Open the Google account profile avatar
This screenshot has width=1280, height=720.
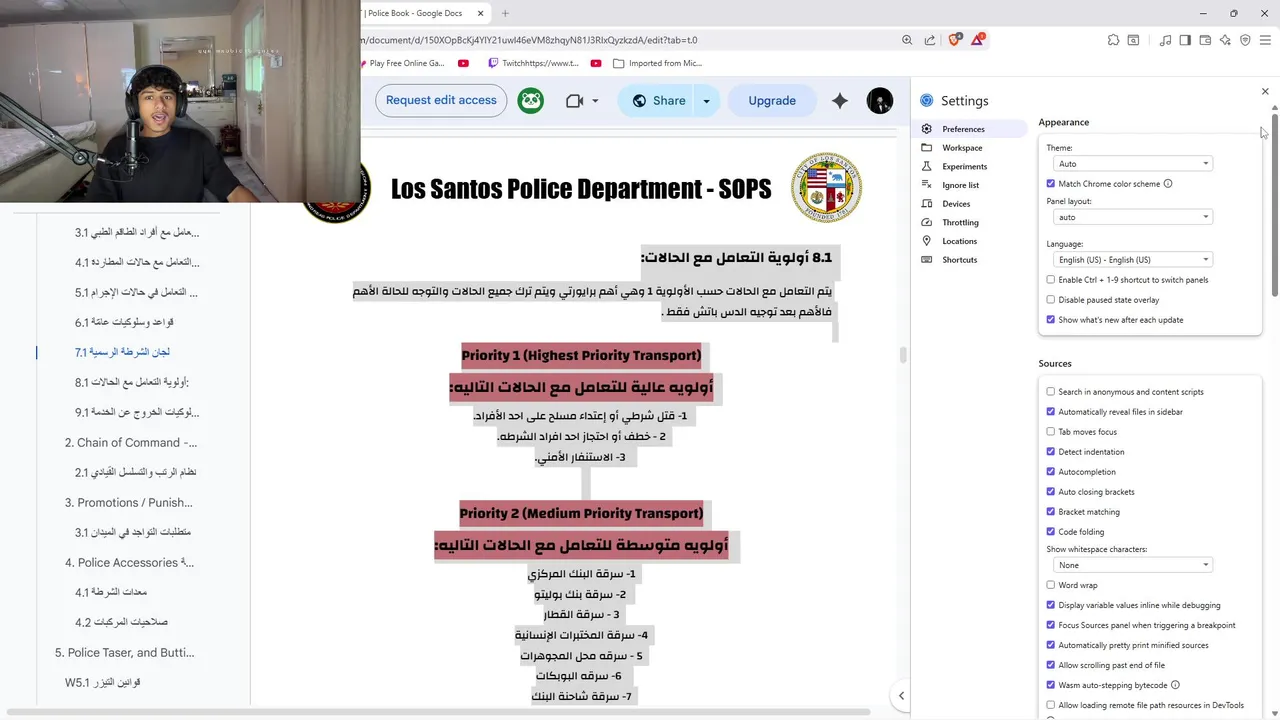880,100
